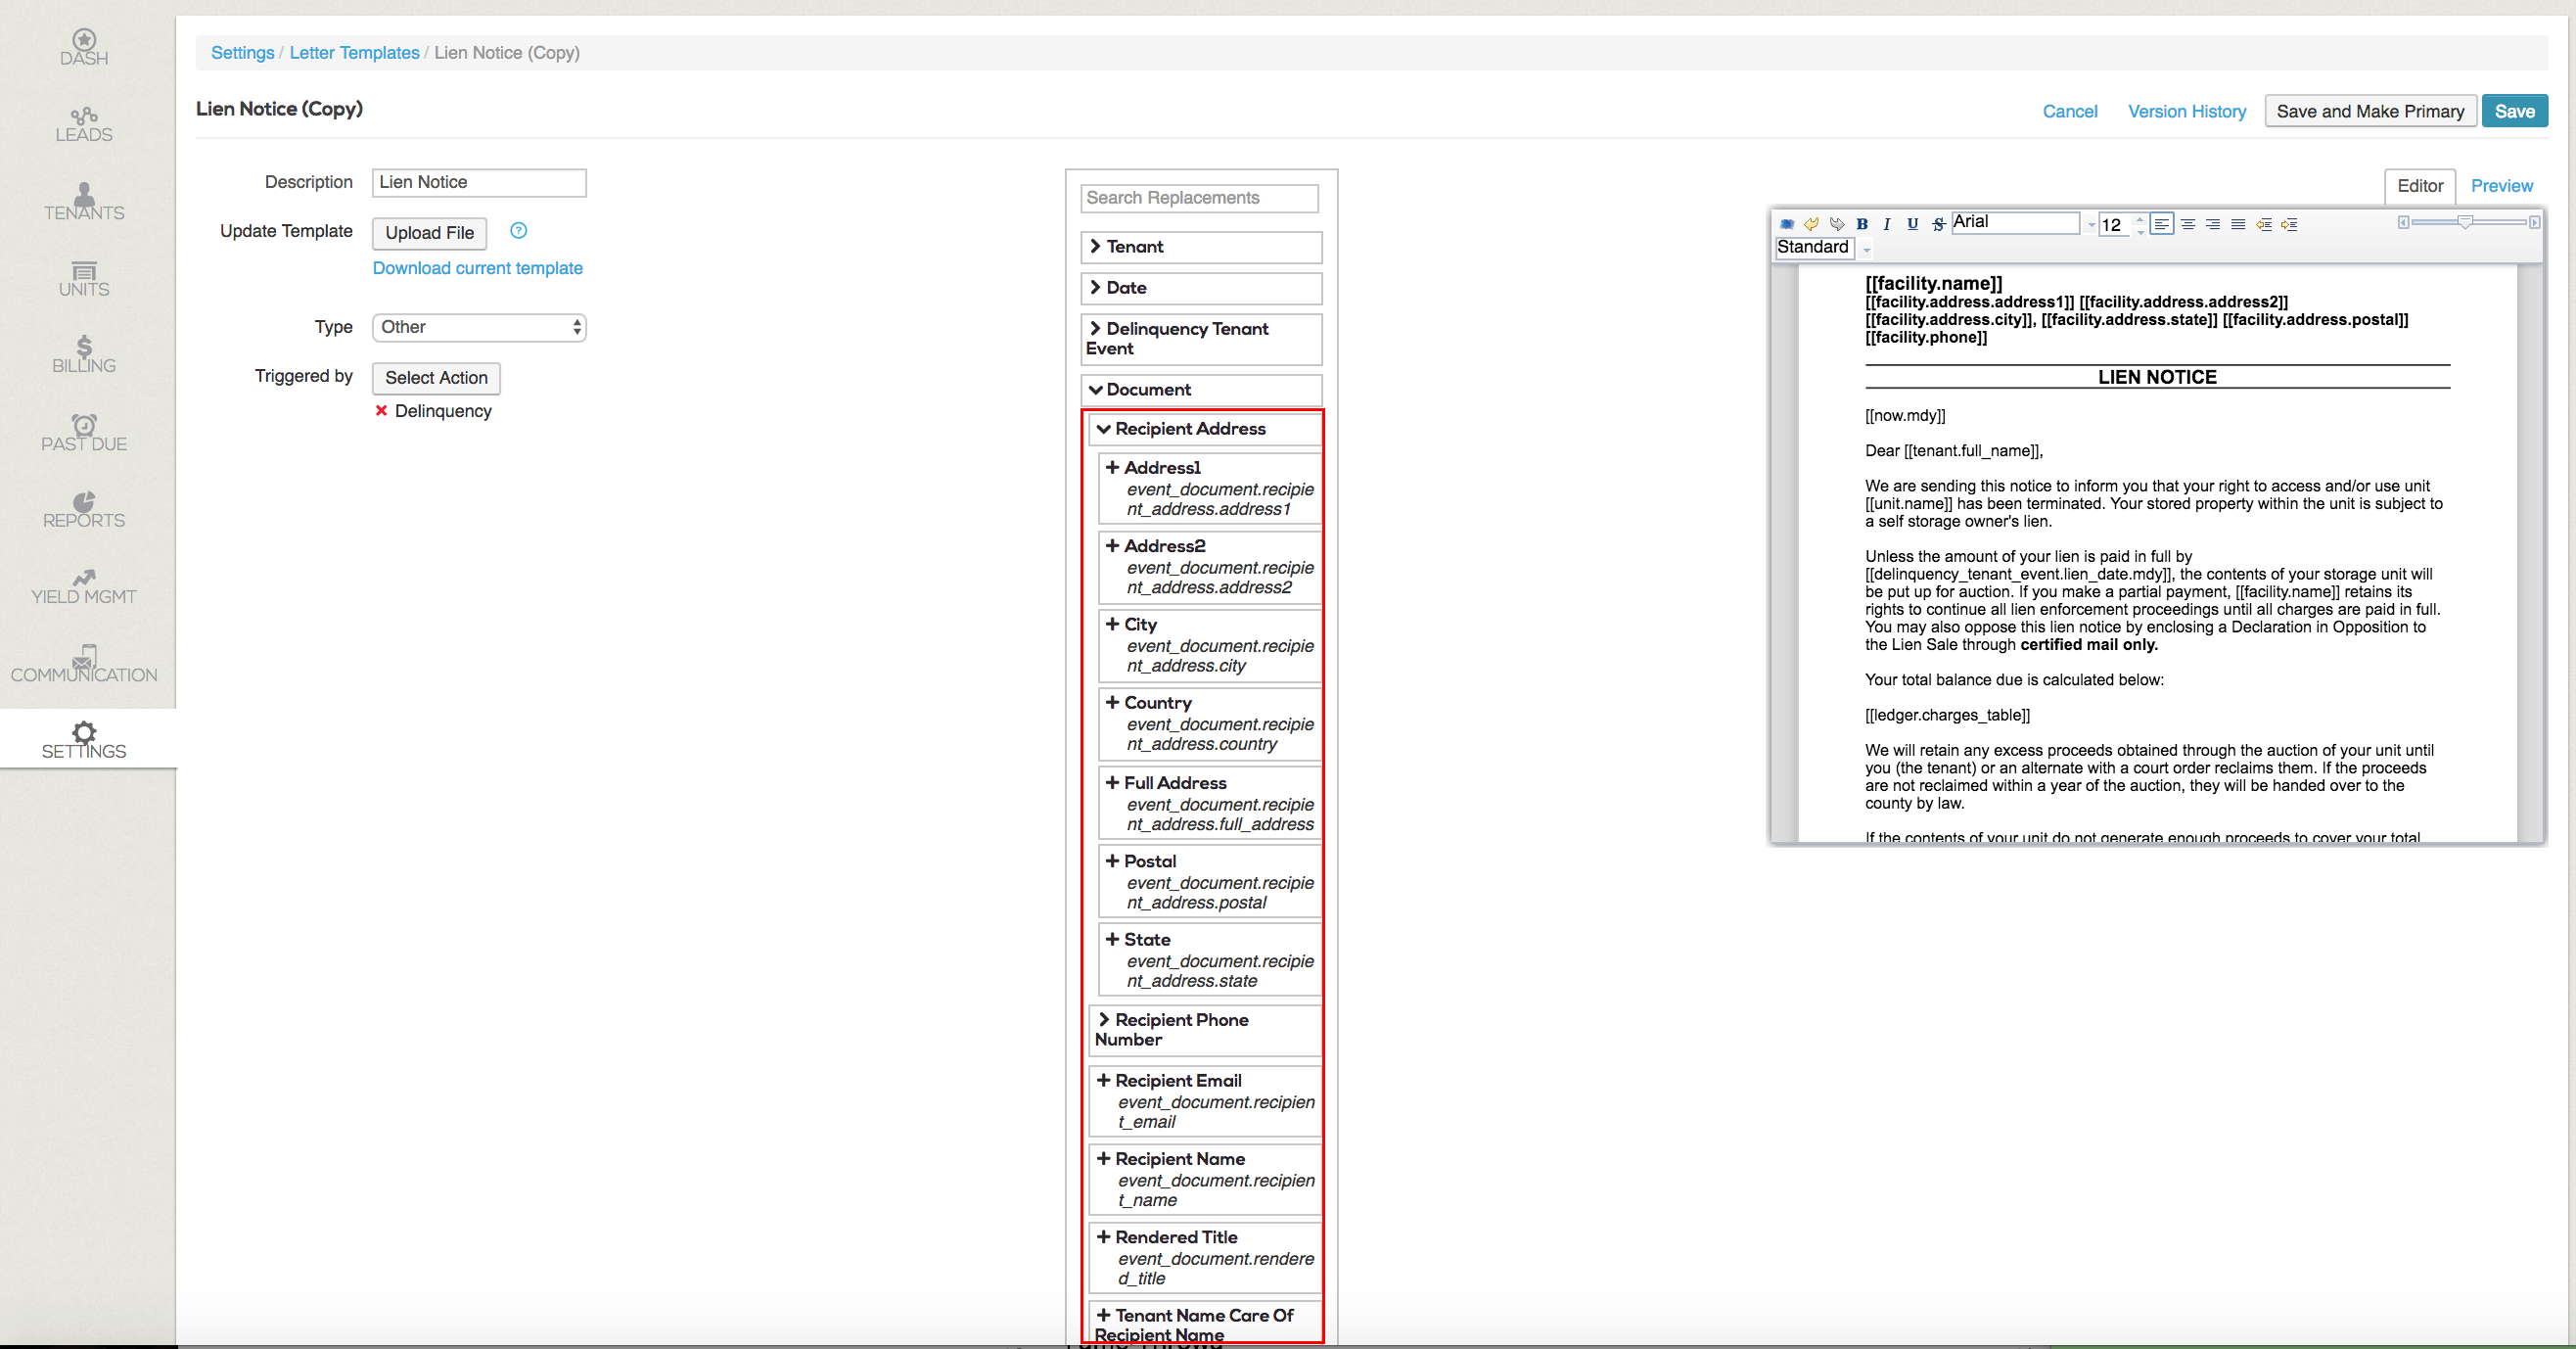The height and width of the screenshot is (1349, 2576).
Task: Toggle italic formatting in the editor
Action: [x=1887, y=224]
